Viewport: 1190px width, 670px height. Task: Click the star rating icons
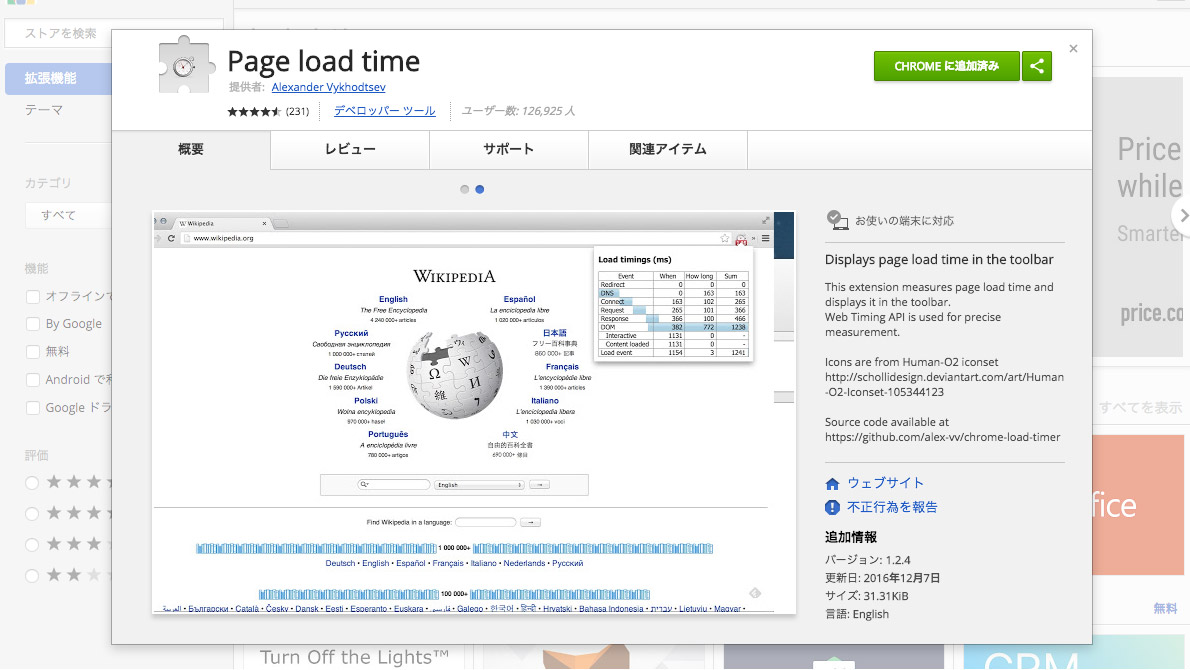click(254, 112)
